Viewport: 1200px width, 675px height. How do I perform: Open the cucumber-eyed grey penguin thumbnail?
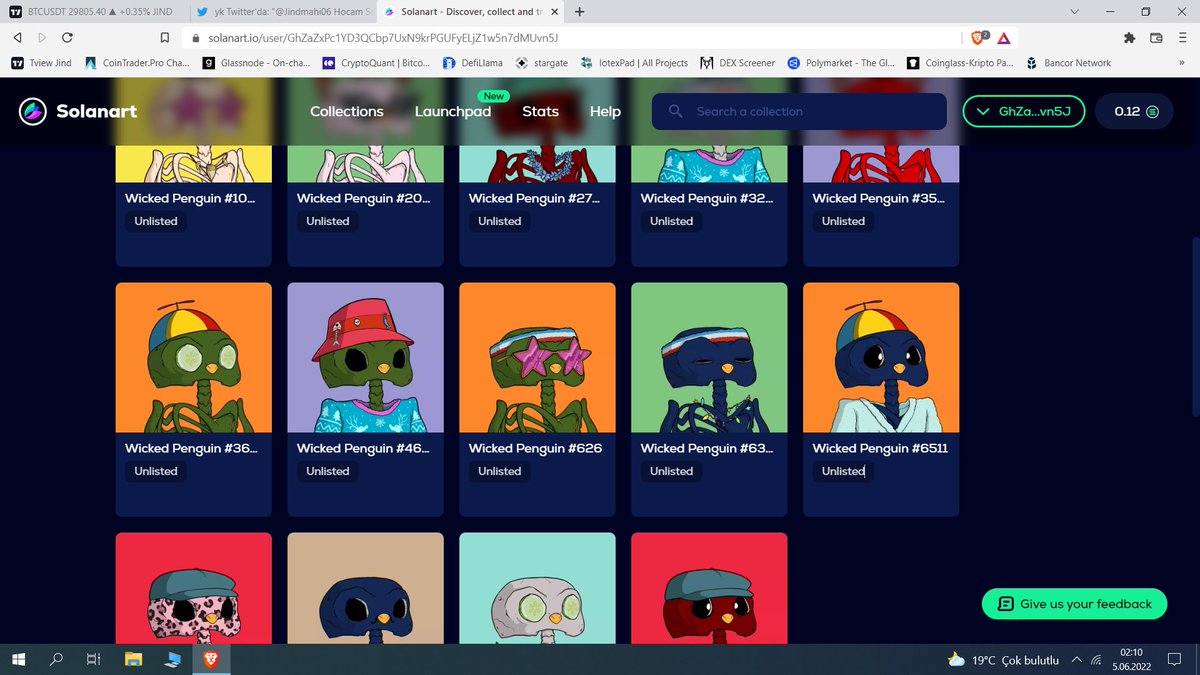537,588
